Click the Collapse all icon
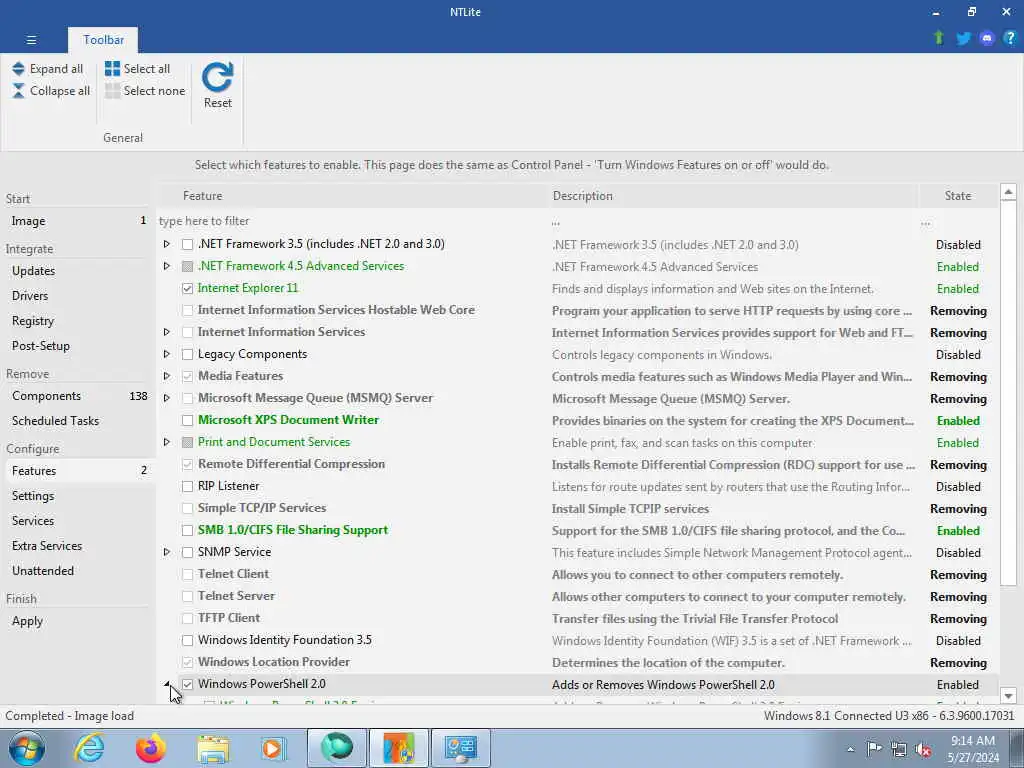The image size is (1024, 768). [18, 91]
